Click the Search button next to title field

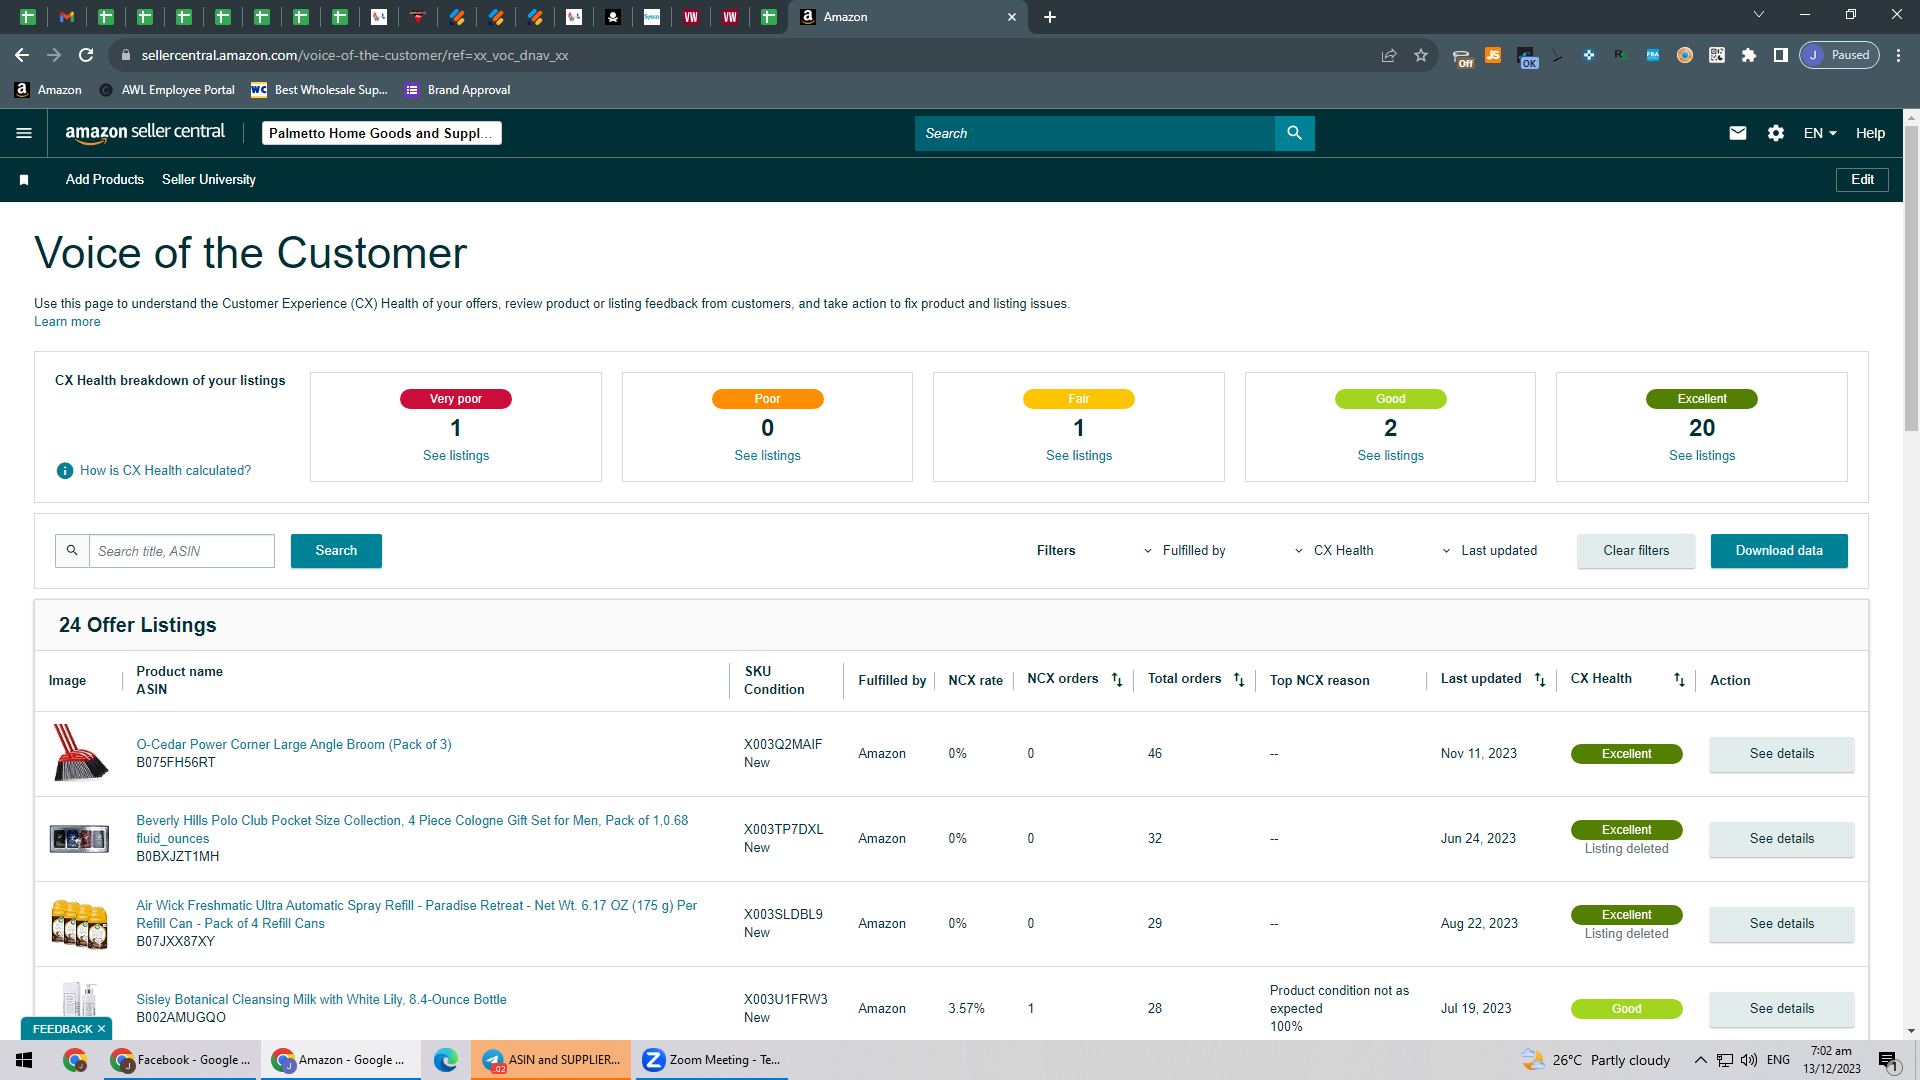pos(336,551)
